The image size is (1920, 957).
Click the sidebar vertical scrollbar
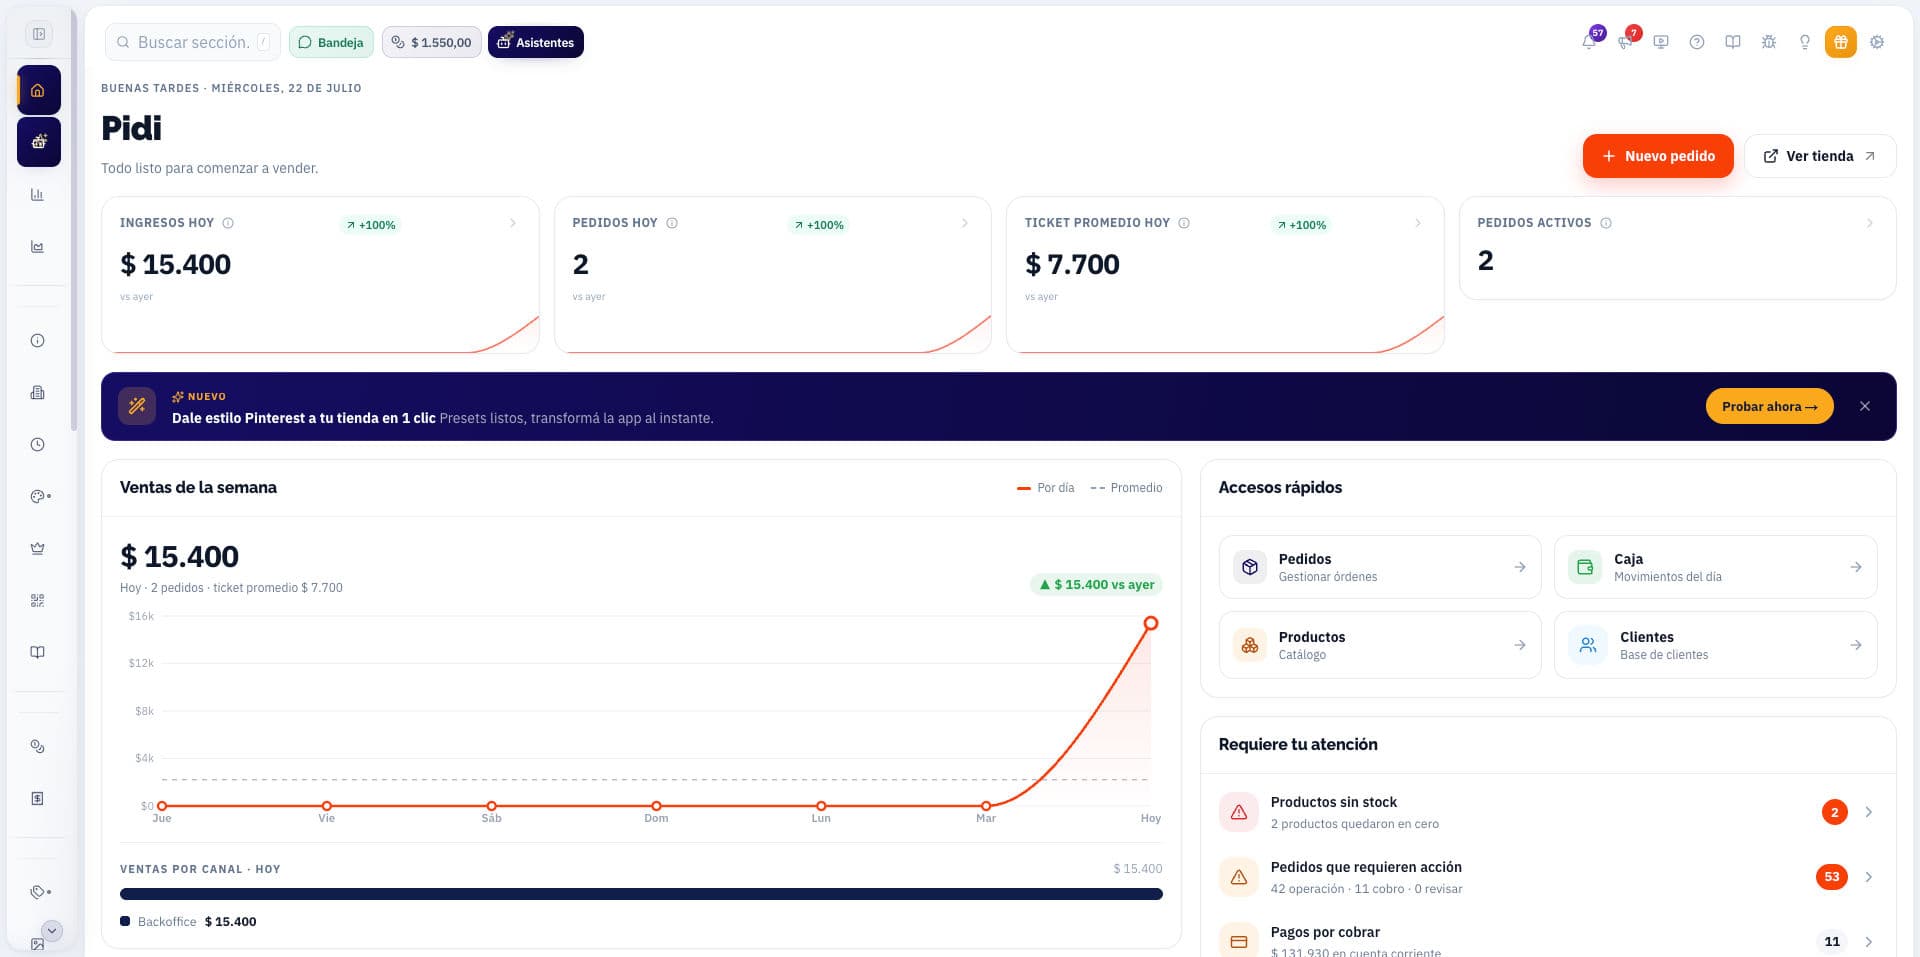tap(74, 220)
